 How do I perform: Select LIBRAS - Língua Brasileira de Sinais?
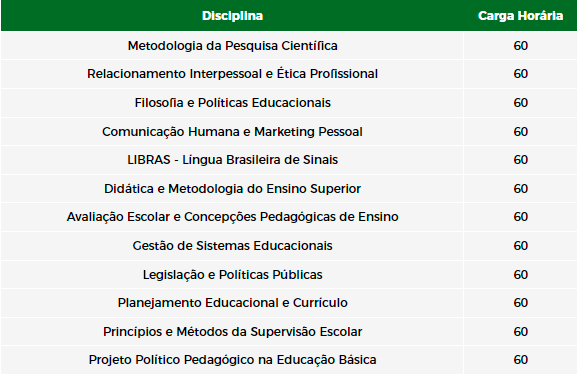tap(232, 160)
